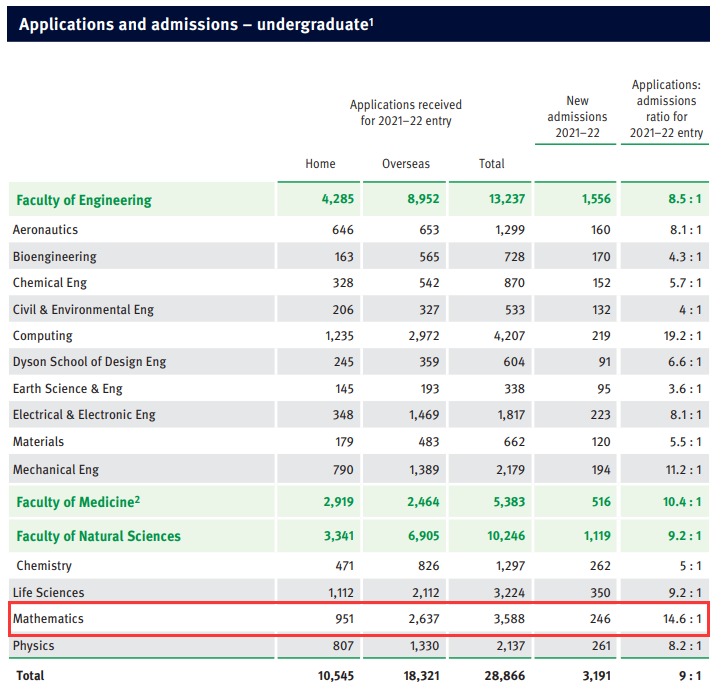Viewport: 714px width, 695px height.
Task: Click the 'Total' column header
Action: 491,164
